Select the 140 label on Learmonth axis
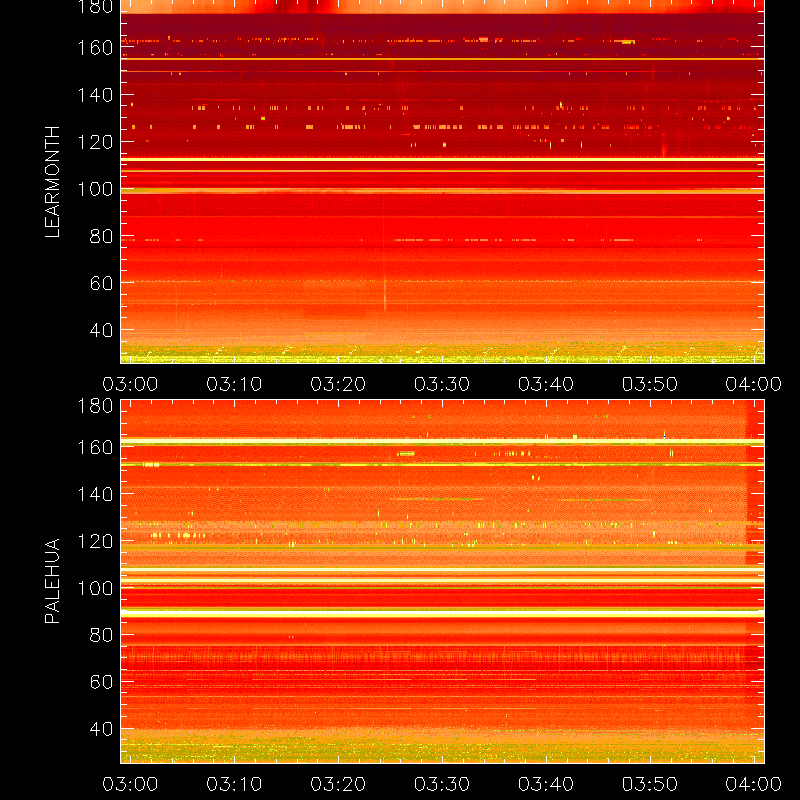 tap(95, 95)
